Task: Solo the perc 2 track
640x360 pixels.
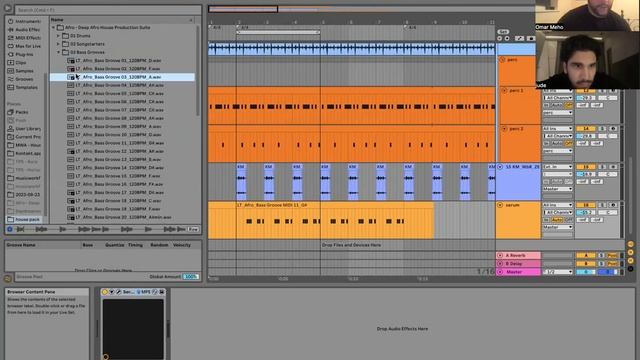Action: [x=602, y=129]
